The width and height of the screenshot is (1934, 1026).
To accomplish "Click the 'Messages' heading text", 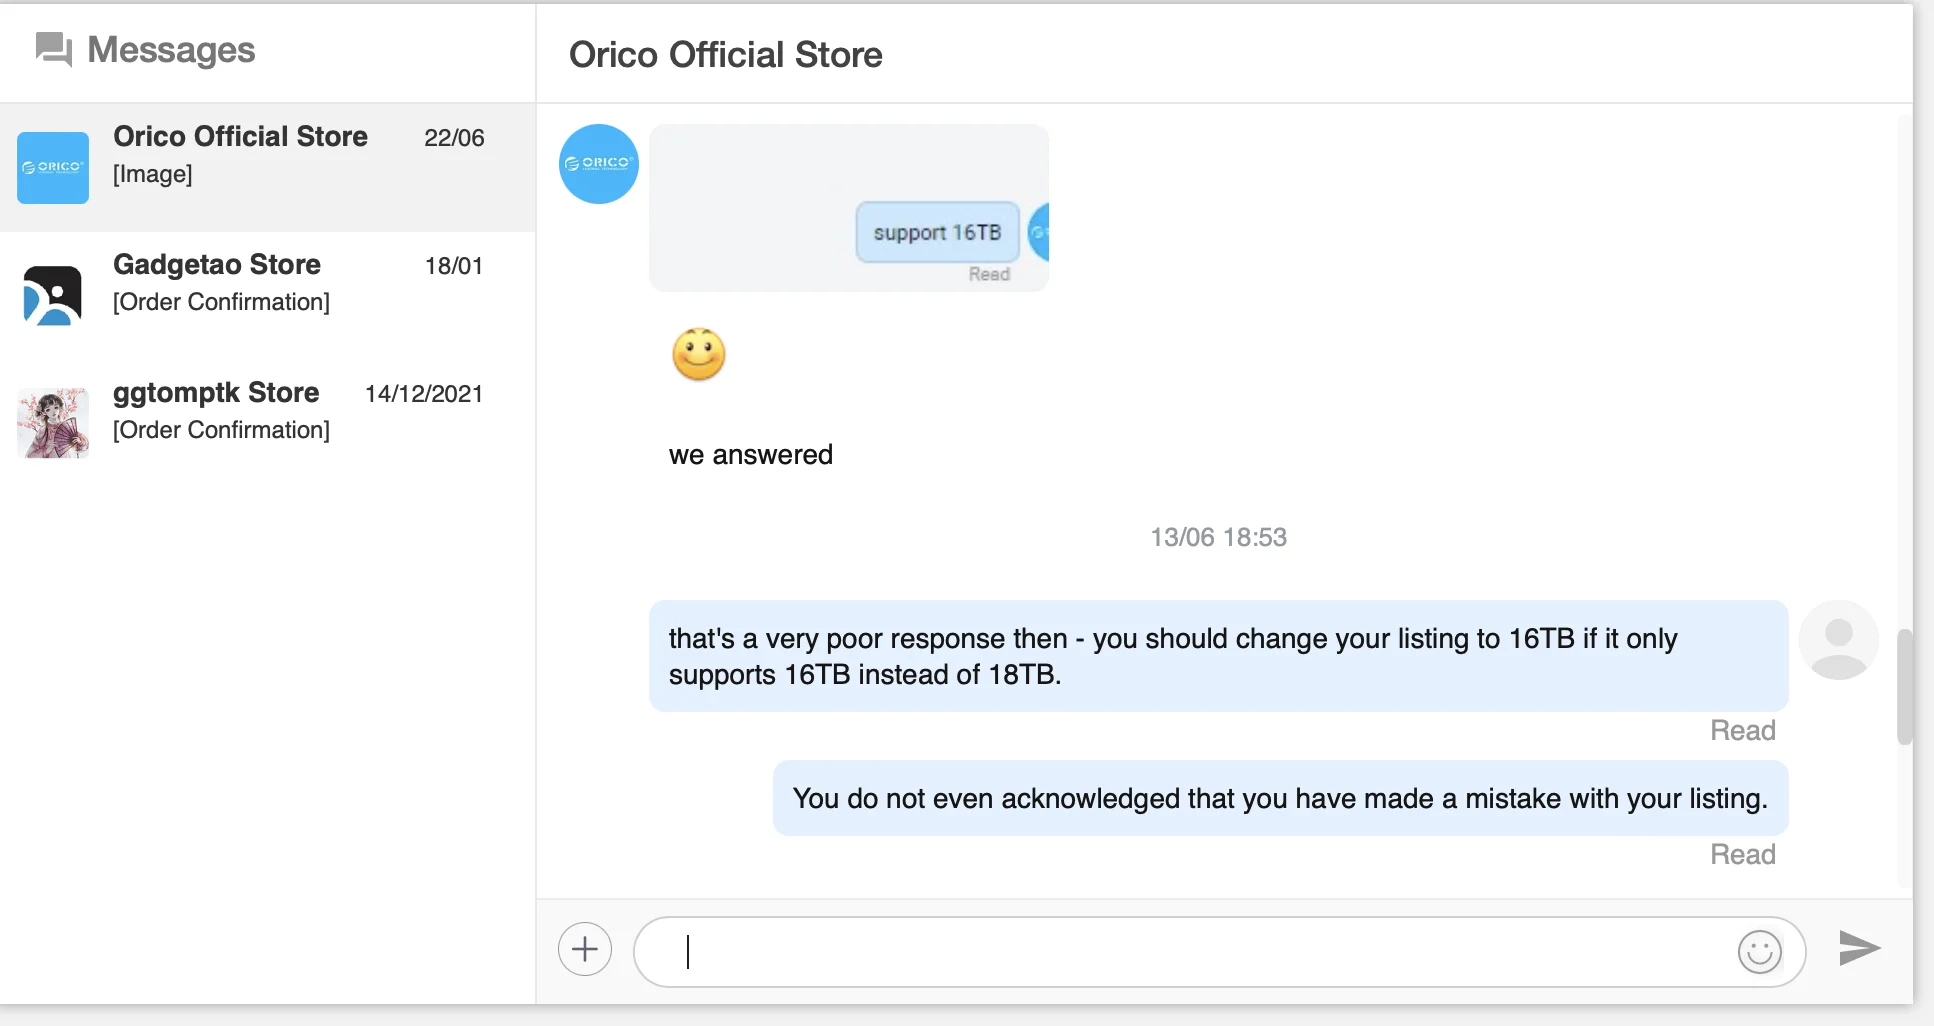I will pos(171,50).
